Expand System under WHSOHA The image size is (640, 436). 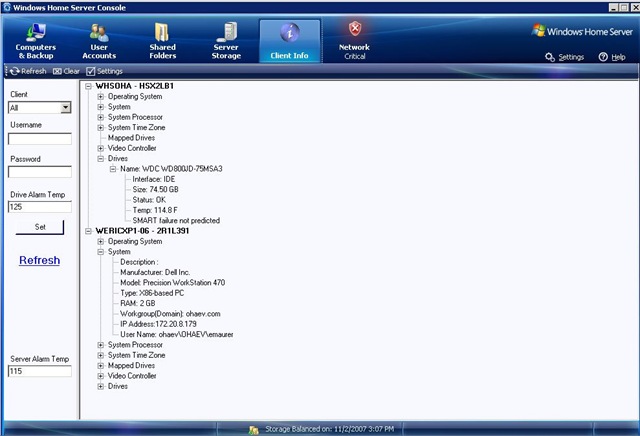100,107
